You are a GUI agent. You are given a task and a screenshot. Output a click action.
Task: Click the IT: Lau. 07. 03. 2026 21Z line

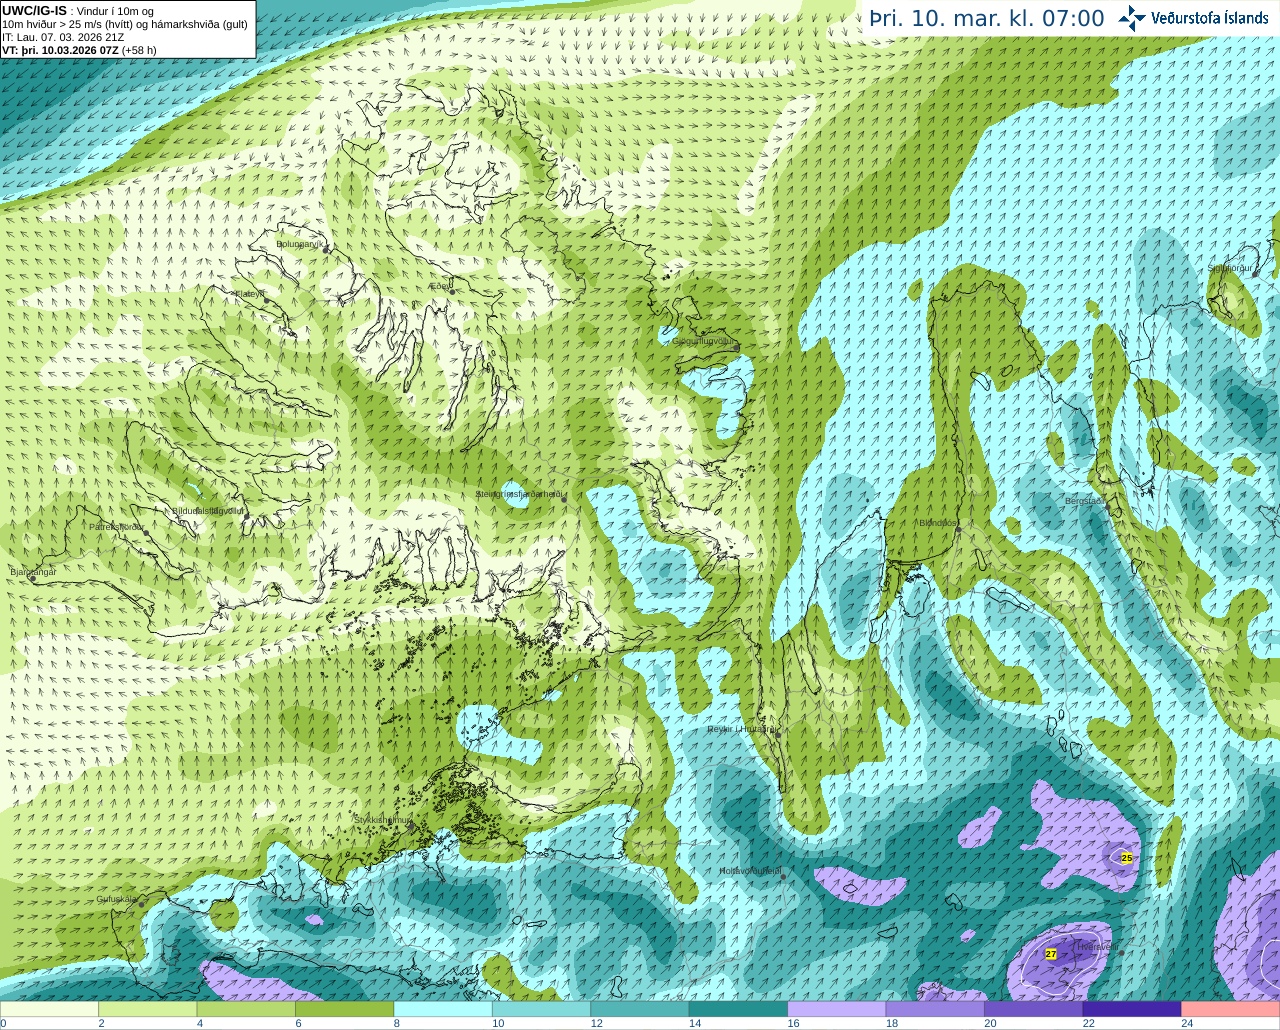click(x=63, y=37)
